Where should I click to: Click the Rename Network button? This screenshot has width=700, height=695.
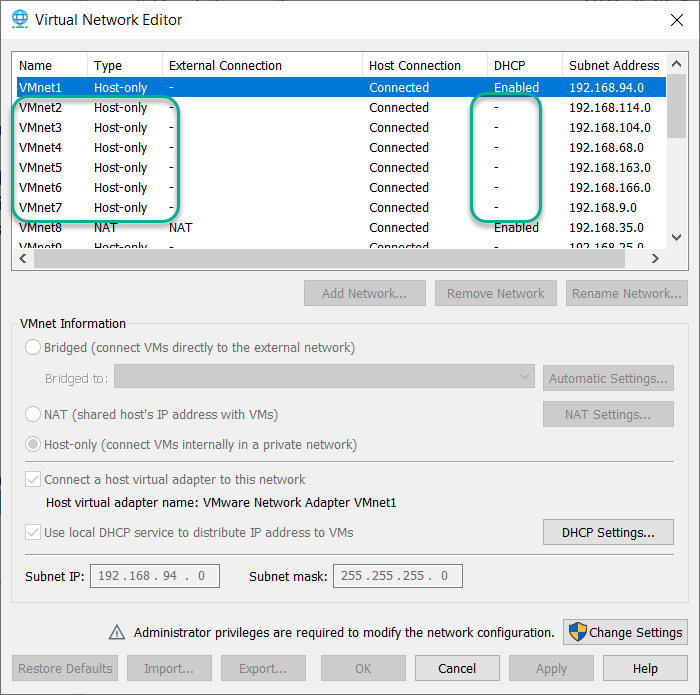pos(627,293)
